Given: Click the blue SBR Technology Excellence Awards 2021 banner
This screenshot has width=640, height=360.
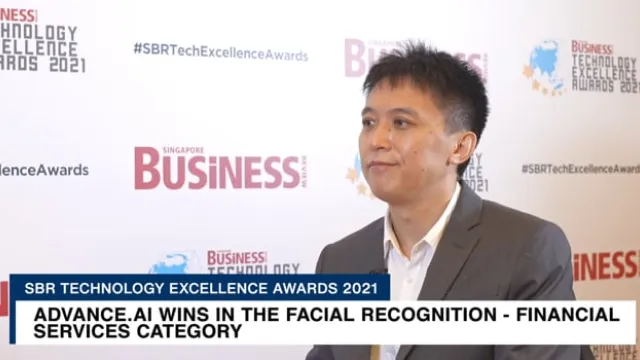Looking at the screenshot, I should click(x=200, y=288).
